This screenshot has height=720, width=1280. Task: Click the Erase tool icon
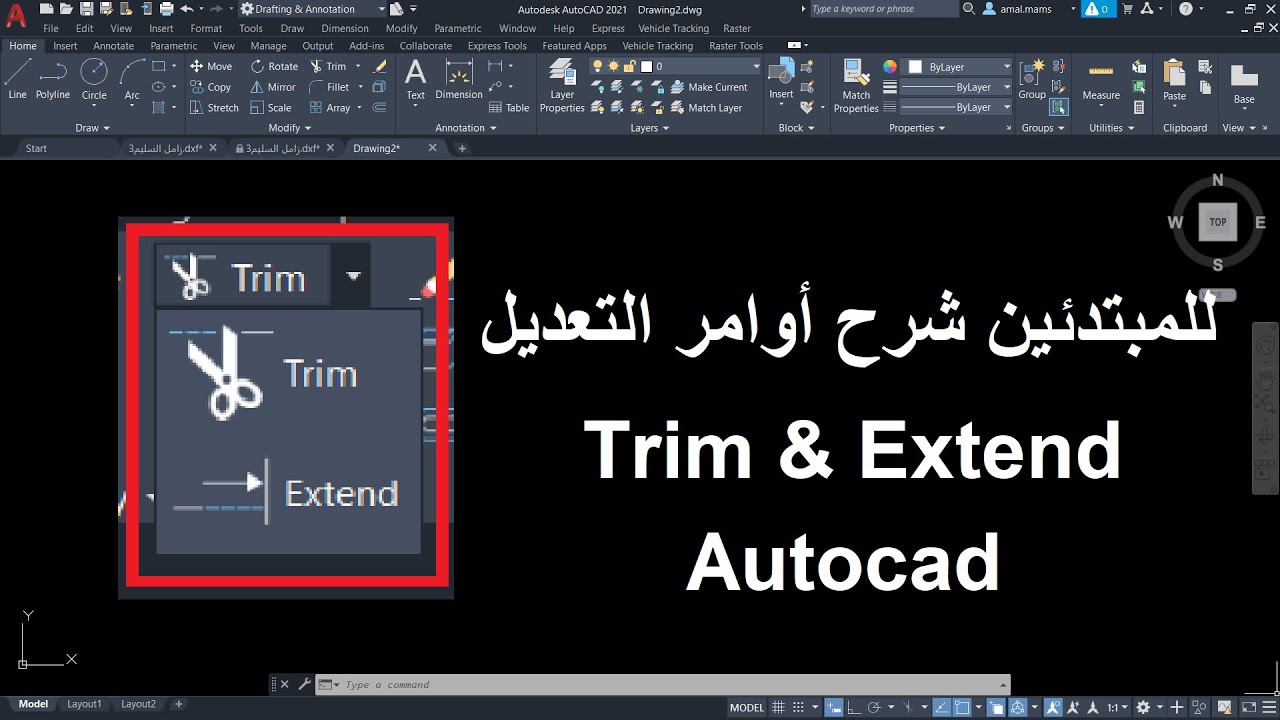pyautogui.click(x=380, y=66)
